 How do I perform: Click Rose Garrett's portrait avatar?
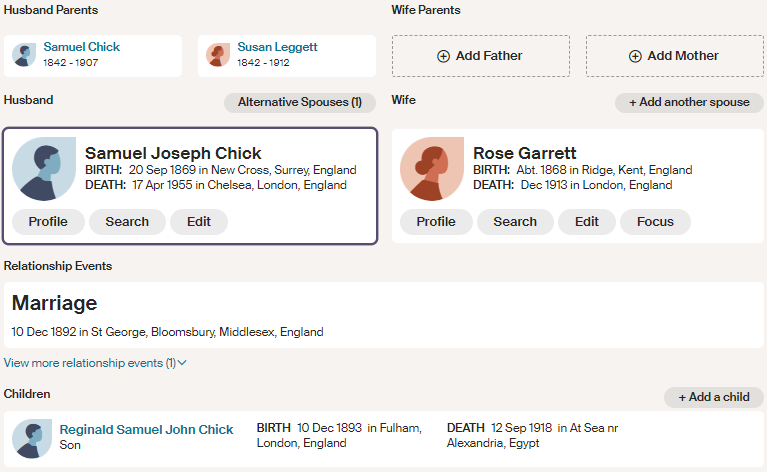point(432,168)
